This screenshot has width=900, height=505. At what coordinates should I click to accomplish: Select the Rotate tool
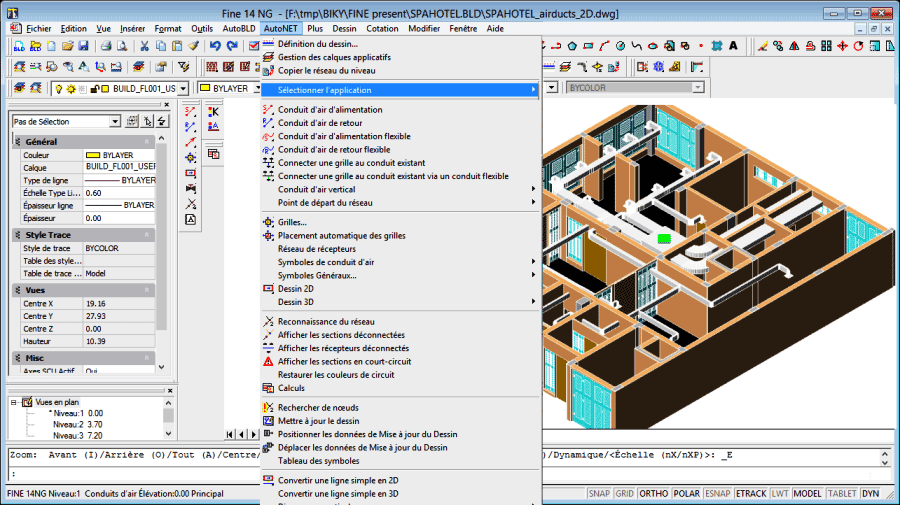click(858, 46)
